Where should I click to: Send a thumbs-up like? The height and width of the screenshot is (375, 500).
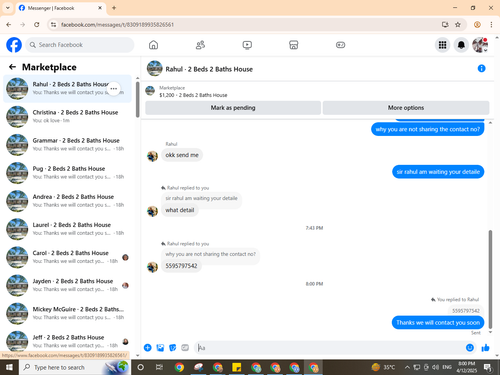point(485,348)
